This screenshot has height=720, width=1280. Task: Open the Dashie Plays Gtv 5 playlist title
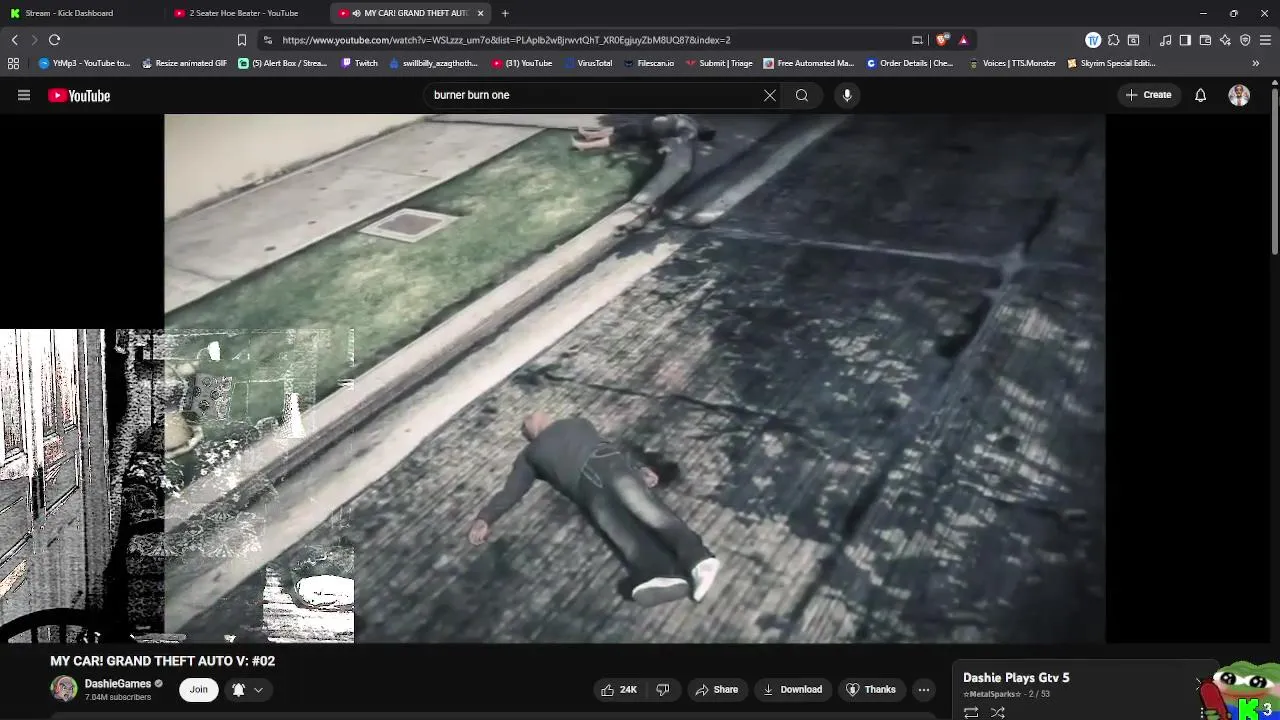(x=1016, y=678)
